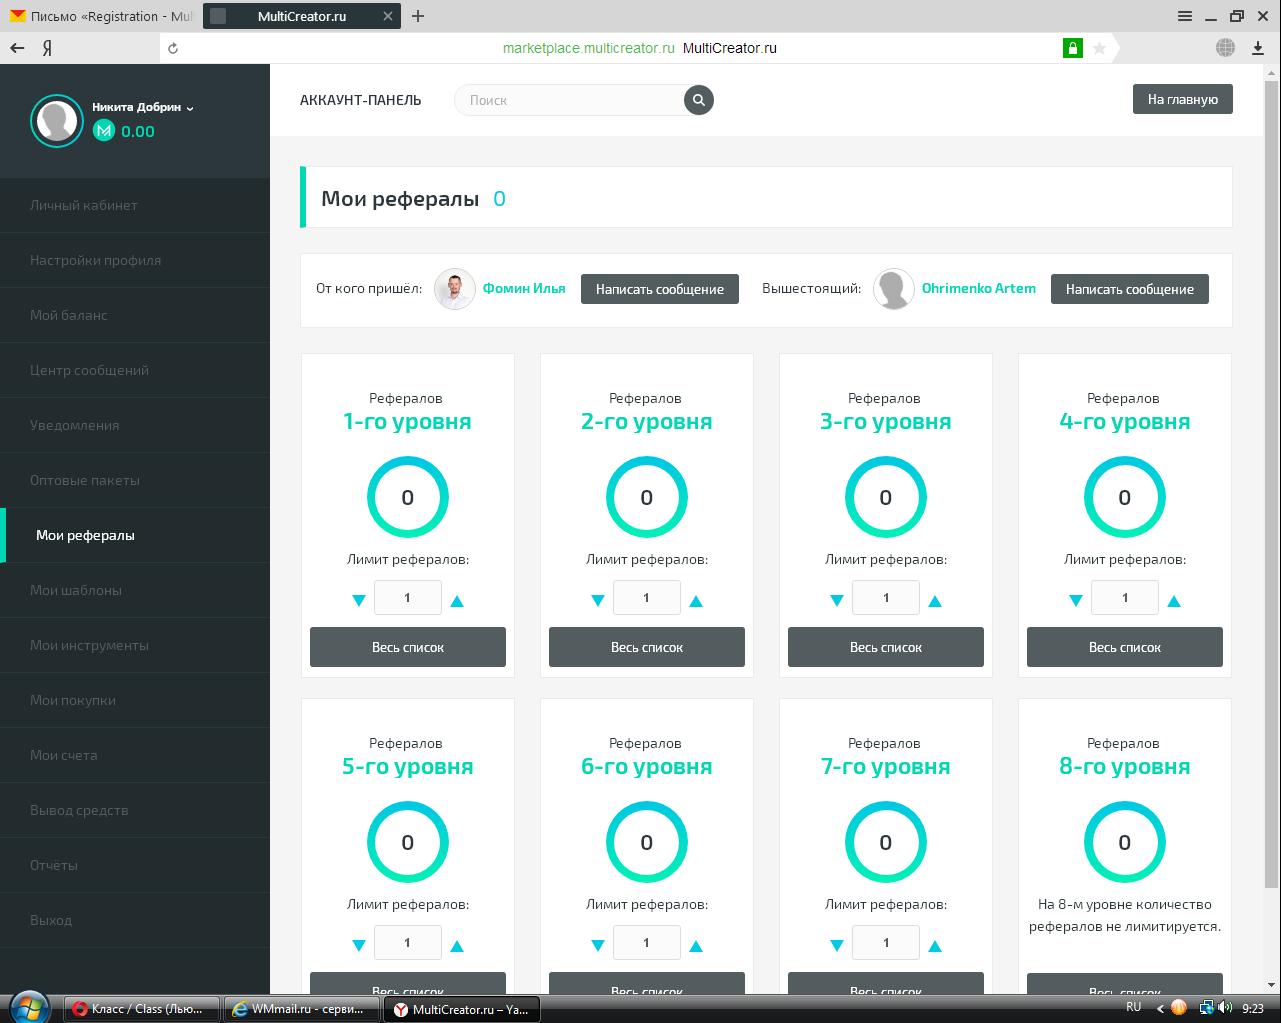
Task: Click the green secure lock icon
Action: pos(1073,48)
